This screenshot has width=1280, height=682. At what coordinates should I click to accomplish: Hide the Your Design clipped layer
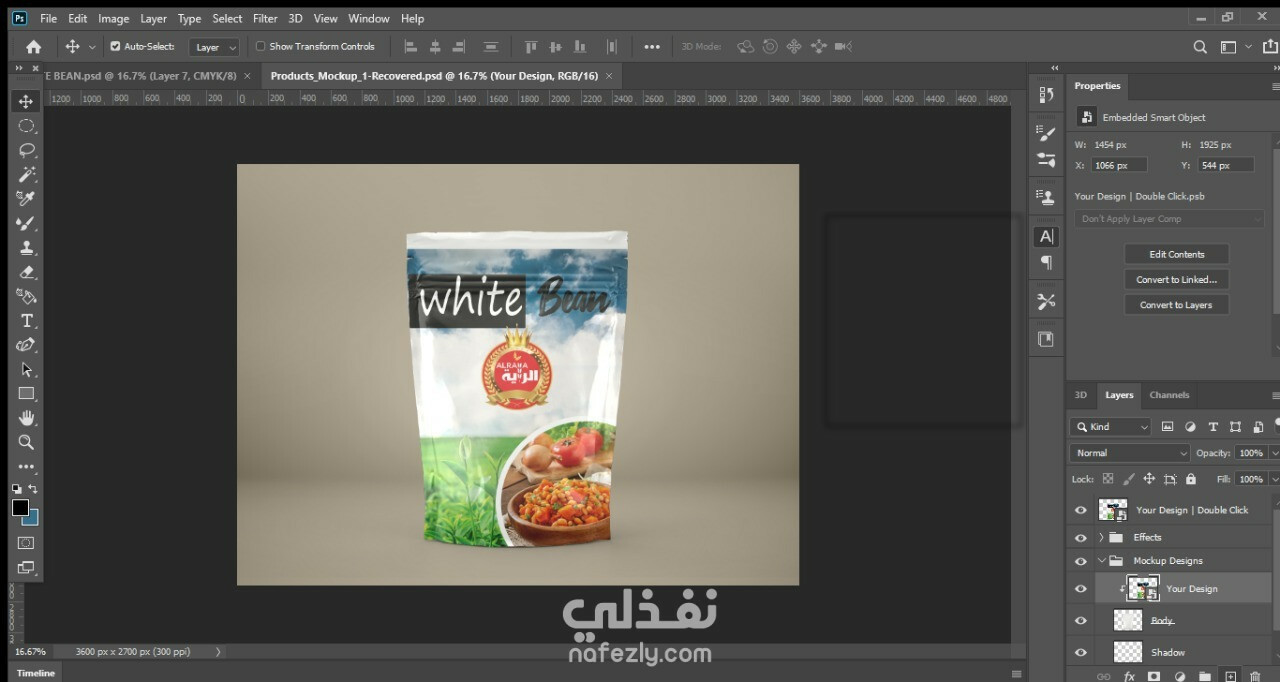click(x=1080, y=589)
